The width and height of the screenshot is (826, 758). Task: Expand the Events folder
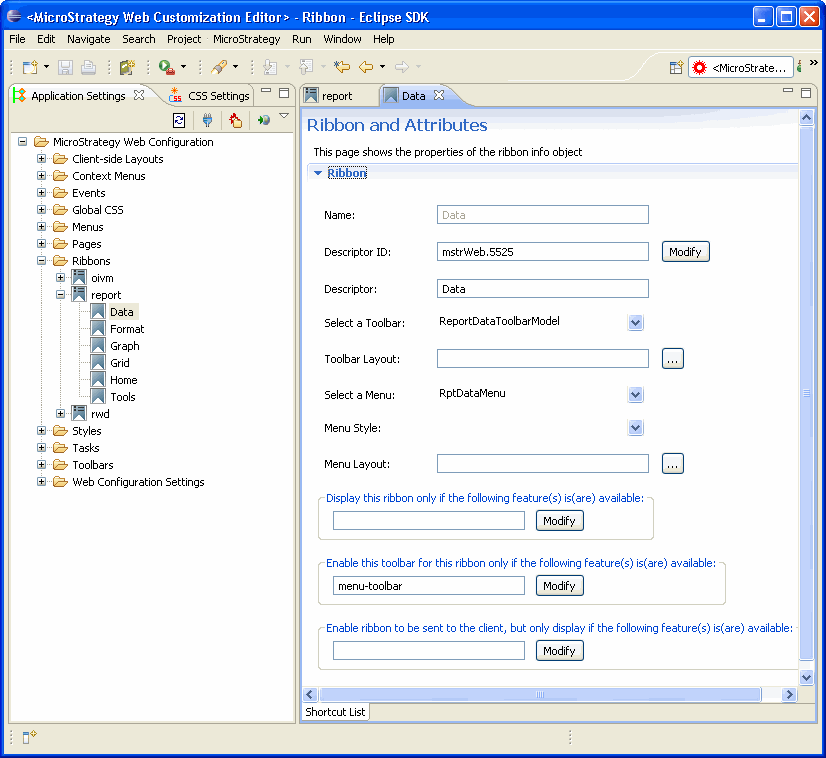coord(42,193)
